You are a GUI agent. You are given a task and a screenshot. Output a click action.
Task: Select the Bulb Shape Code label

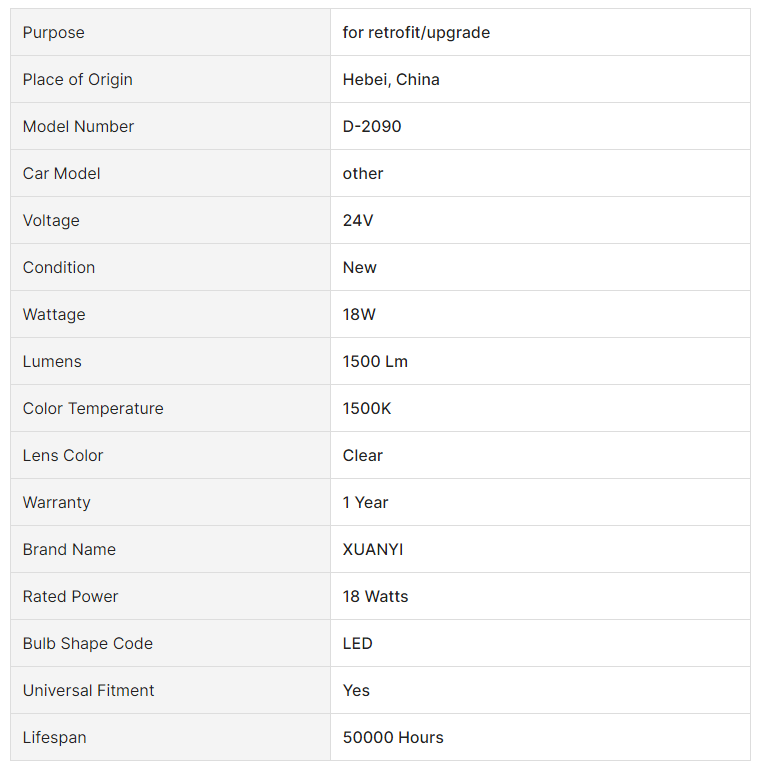pos(87,643)
